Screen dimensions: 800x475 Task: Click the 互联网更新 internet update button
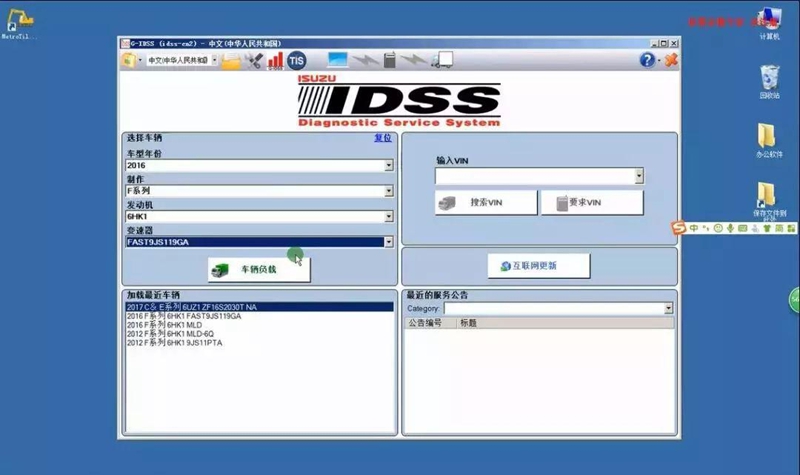tap(539, 266)
